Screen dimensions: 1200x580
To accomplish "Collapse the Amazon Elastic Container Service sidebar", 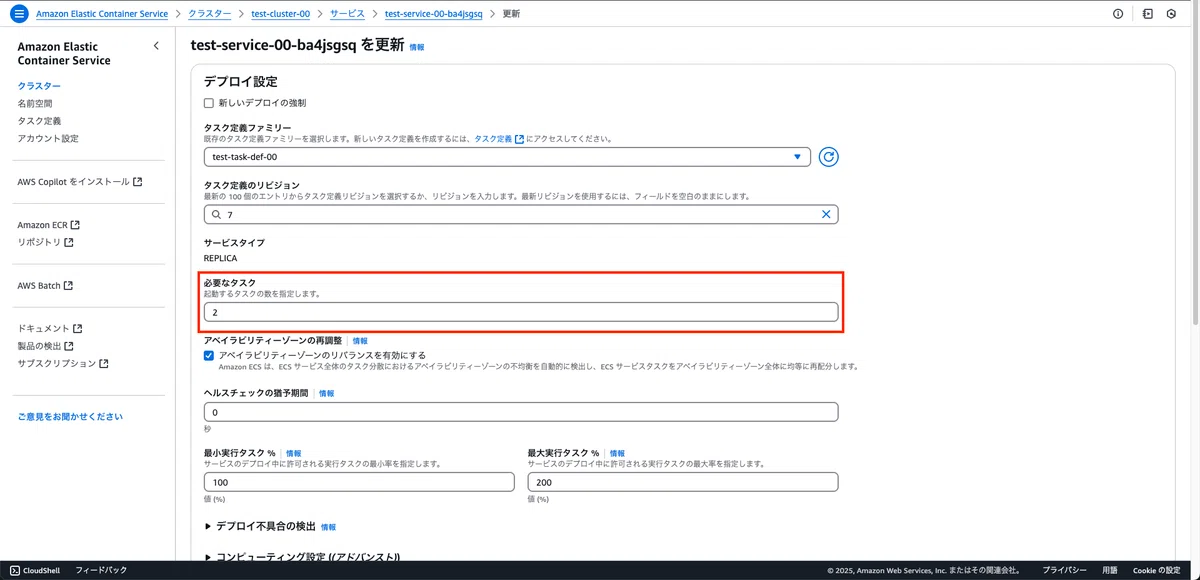I will click(156, 46).
